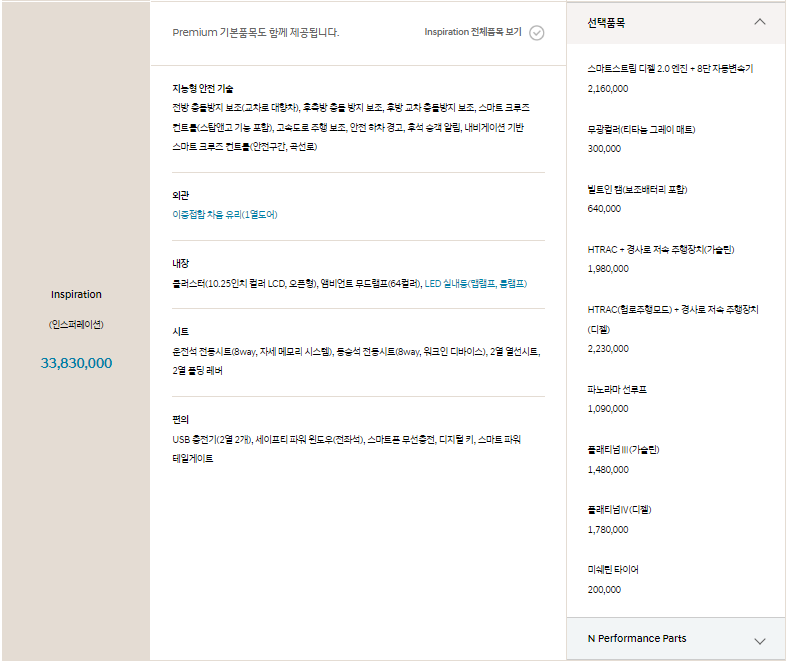Viewport: 789px width, 662px height.
Task: Click the 편의 section heading
Action: tap(181, 420)
